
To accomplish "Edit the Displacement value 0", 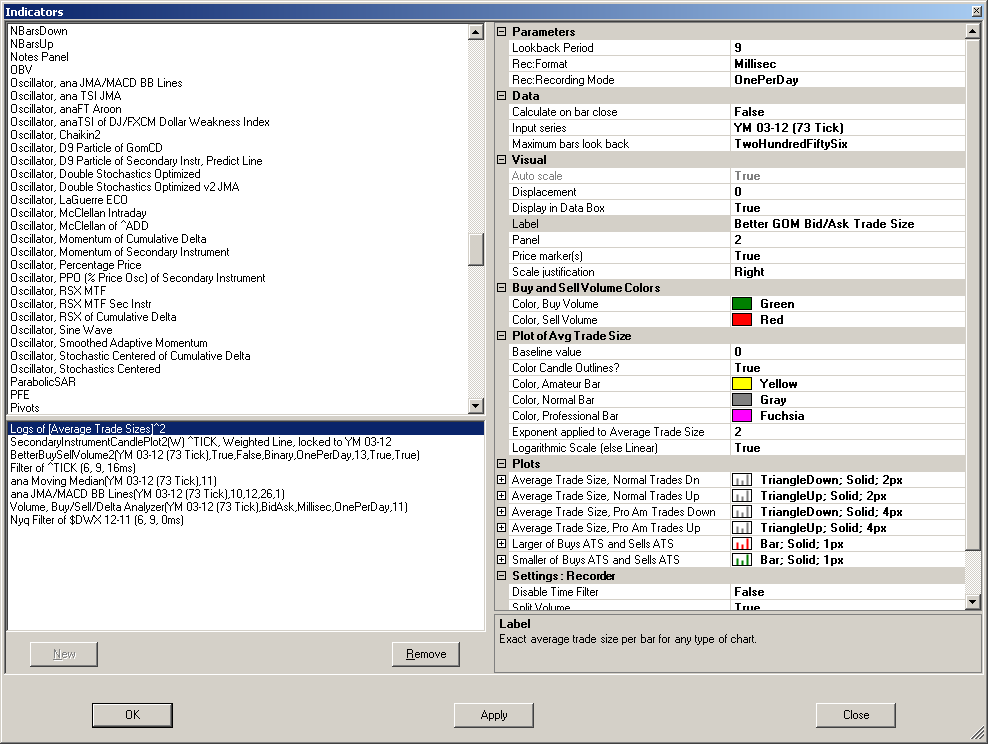I will (x=847, y=192).
